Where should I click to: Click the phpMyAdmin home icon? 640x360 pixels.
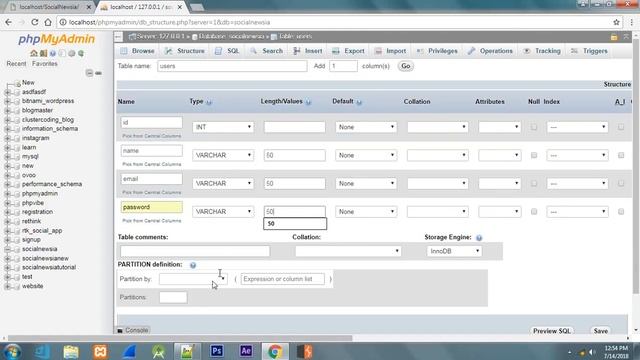coord(34,53)
